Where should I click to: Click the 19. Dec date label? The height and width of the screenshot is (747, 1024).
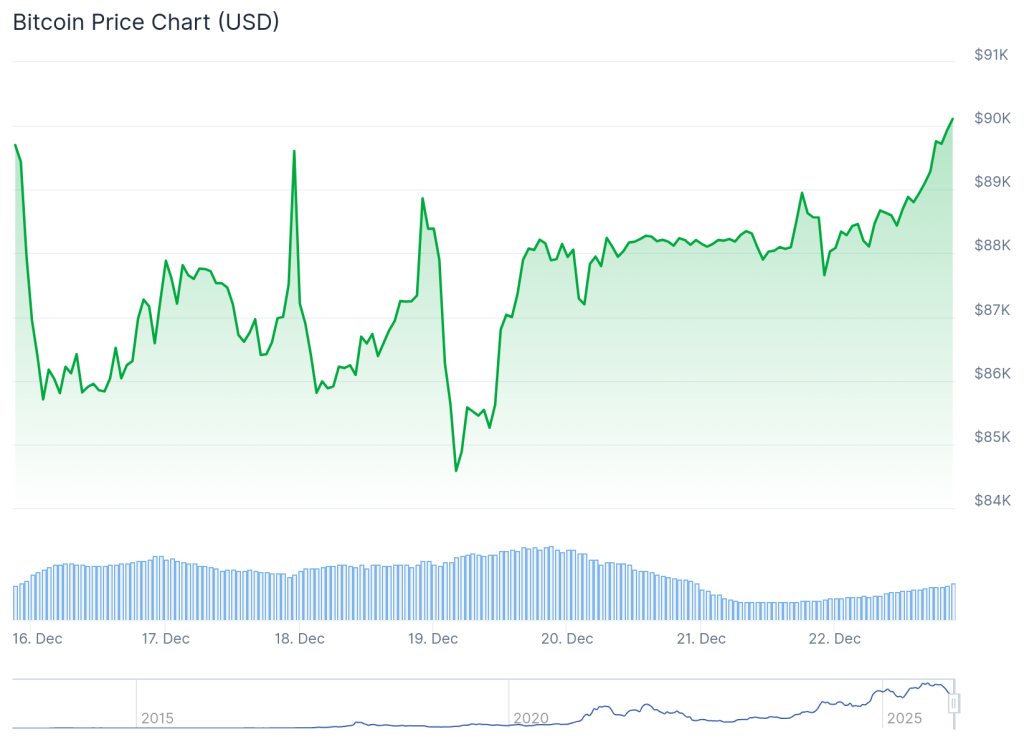433,639
